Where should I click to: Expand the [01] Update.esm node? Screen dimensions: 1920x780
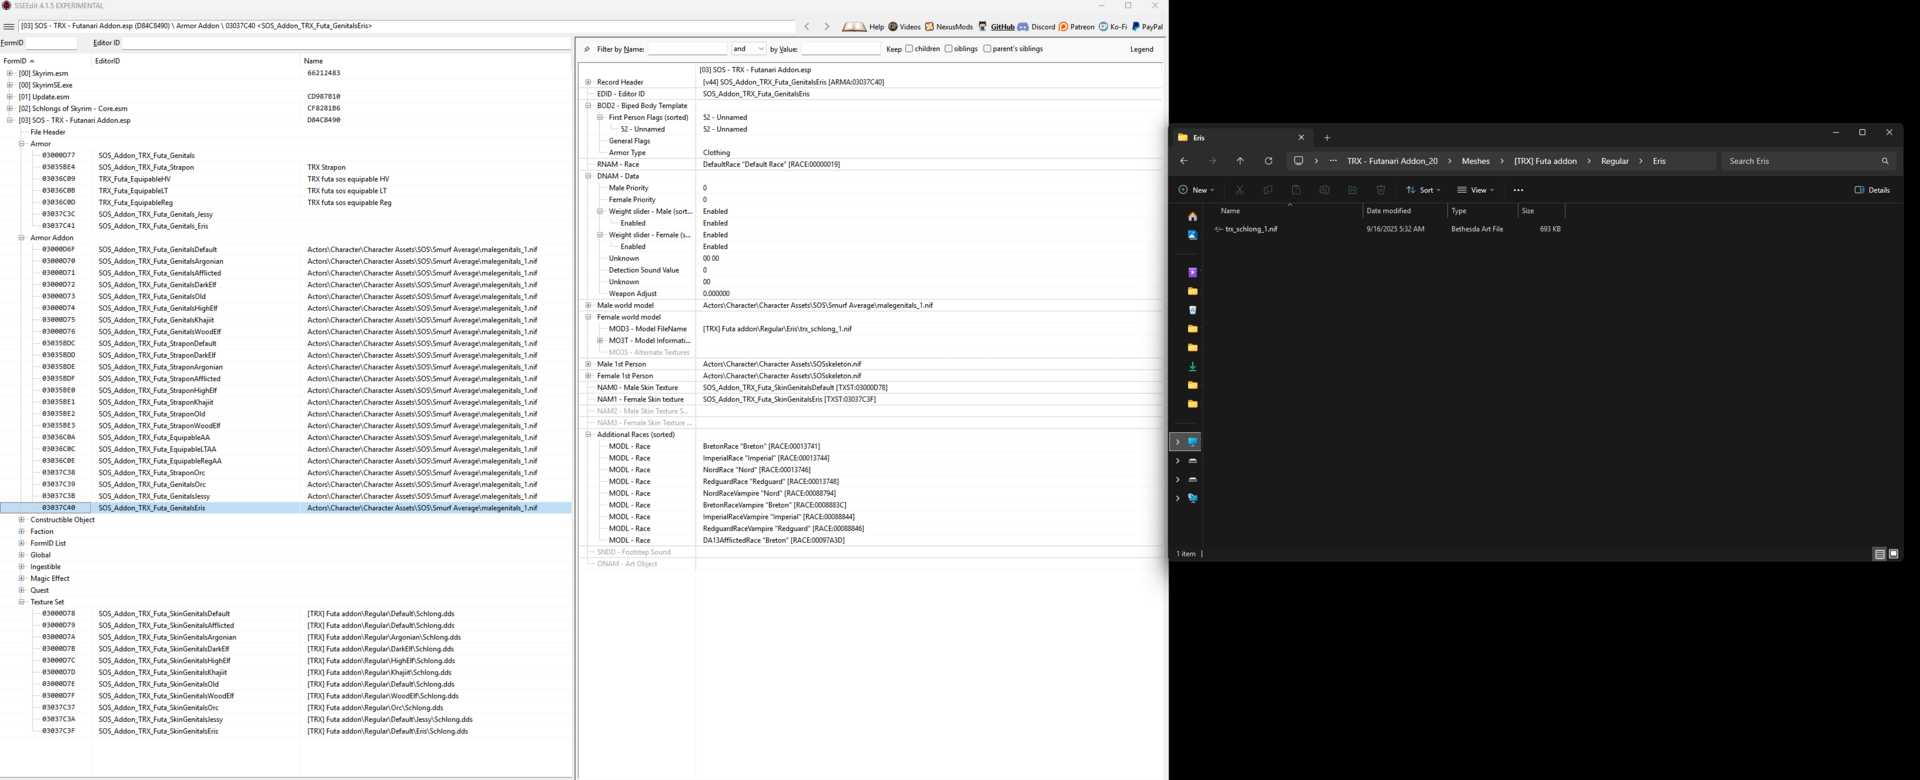point(10,97)
